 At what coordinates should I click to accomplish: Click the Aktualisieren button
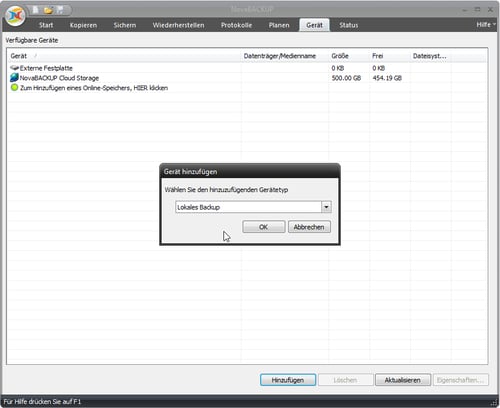[x=403, y=380]
